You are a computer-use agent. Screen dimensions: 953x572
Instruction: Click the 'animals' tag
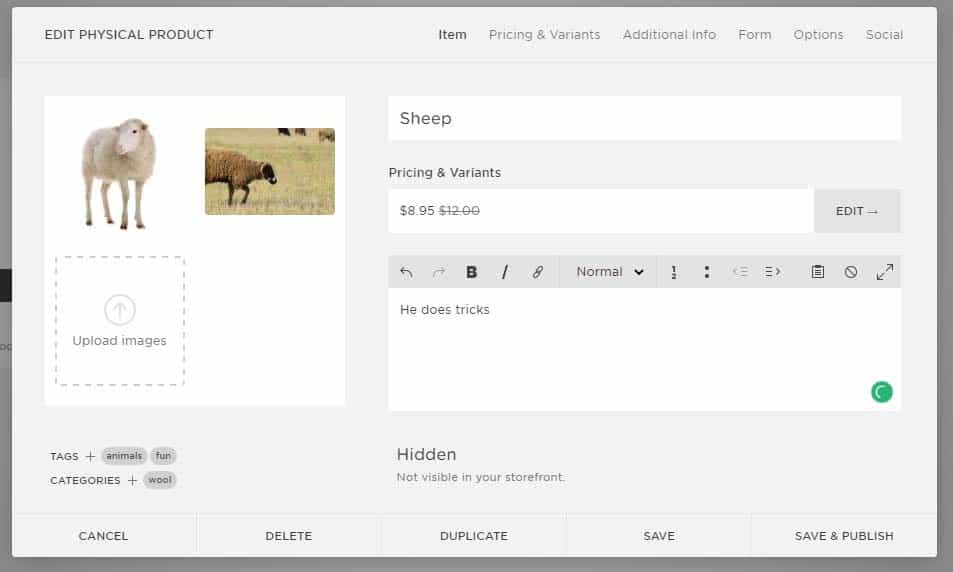click(x=124, y=456)
